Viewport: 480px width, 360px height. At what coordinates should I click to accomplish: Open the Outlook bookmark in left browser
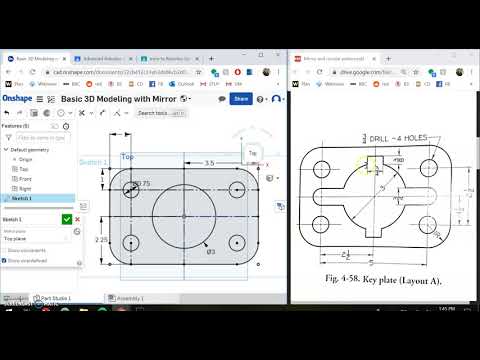182,84
